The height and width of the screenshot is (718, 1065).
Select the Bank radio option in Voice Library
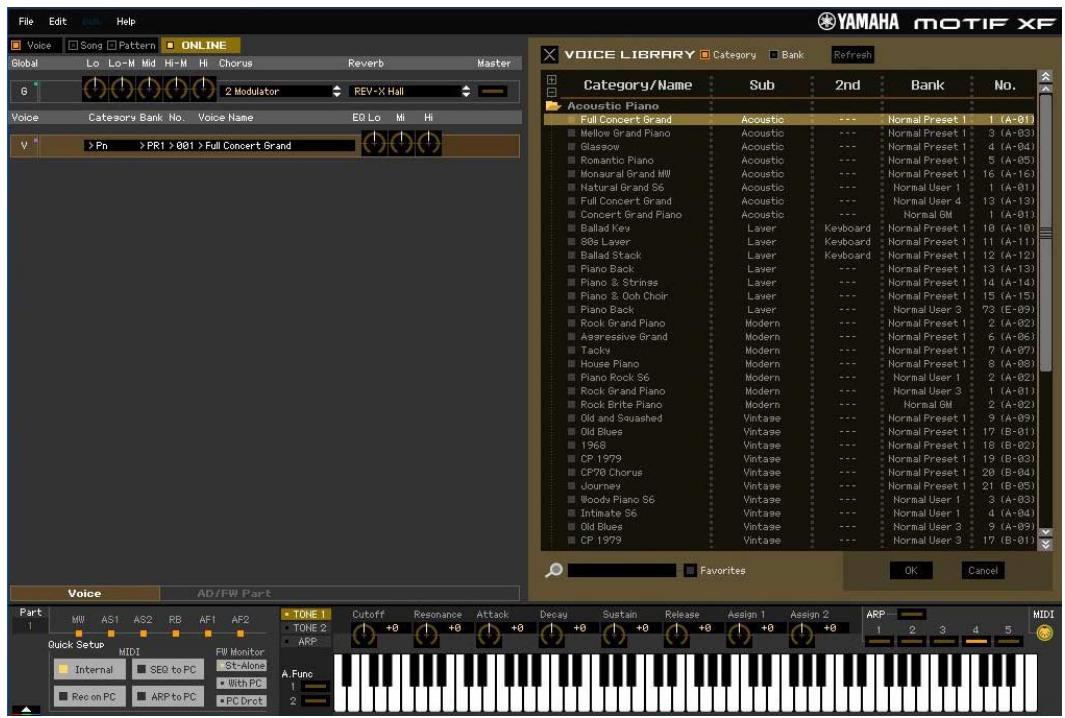click(x=774, y=54)
